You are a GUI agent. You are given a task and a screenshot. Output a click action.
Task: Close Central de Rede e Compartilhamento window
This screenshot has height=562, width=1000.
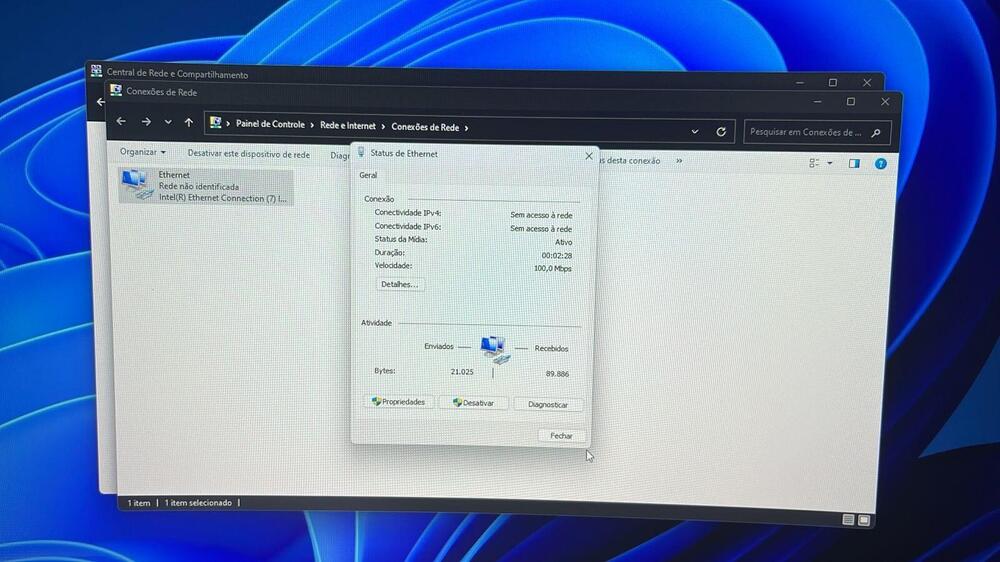[867, 83]
